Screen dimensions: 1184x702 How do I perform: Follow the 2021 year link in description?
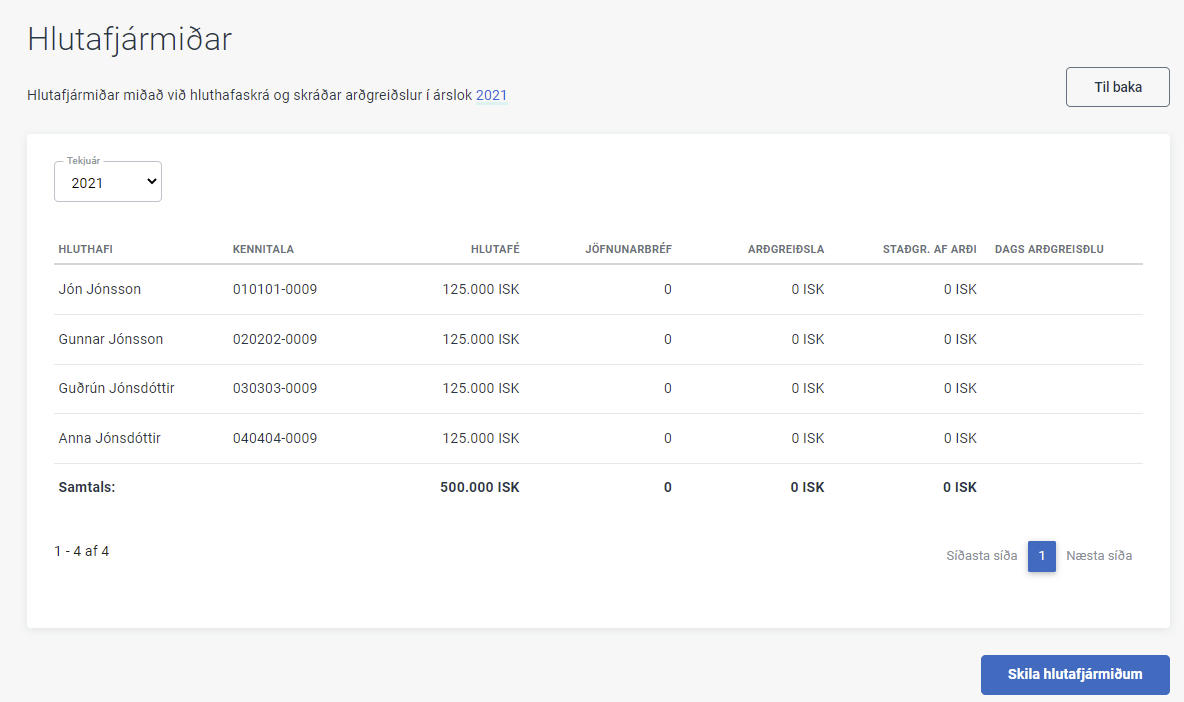pyautogui.click(x=492, y=95)
